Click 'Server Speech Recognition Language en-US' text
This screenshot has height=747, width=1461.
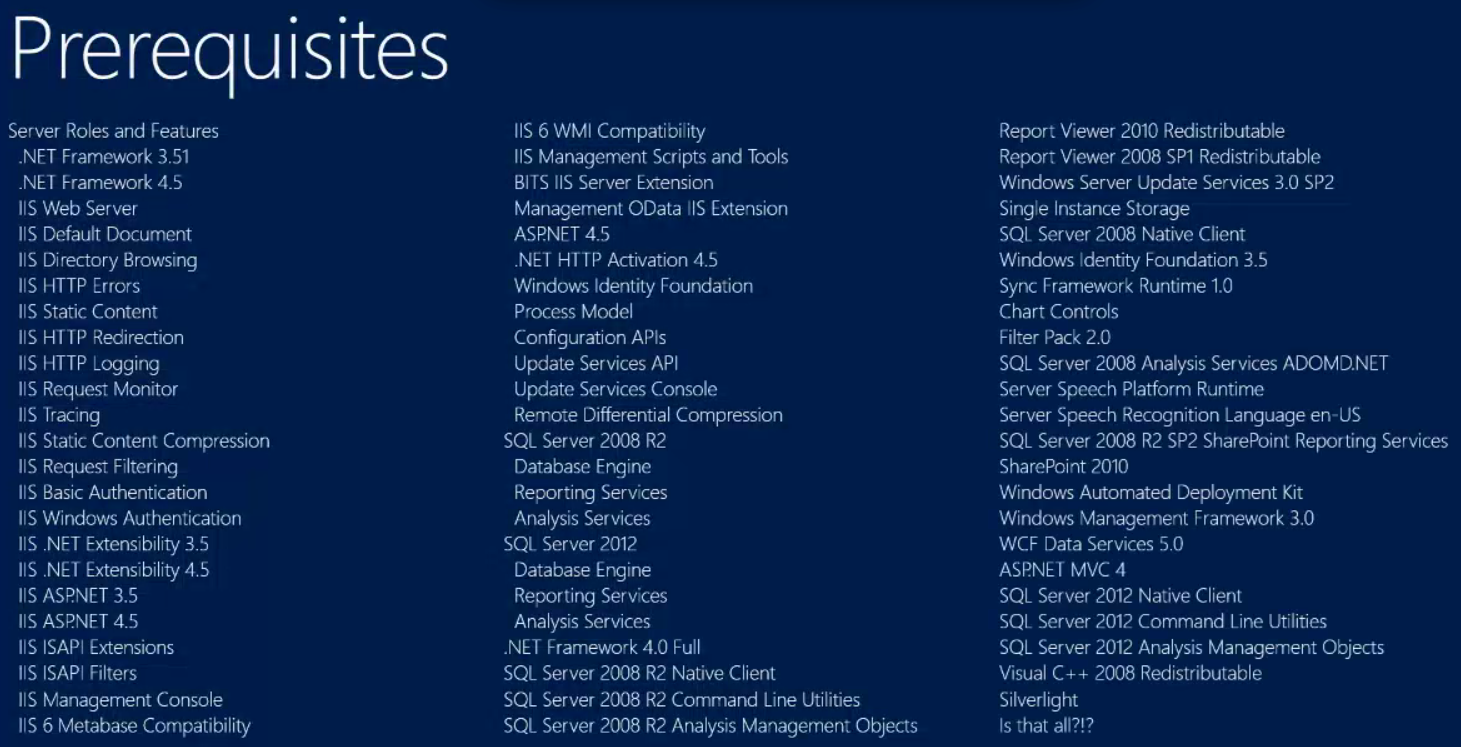tap(1180, 416)
